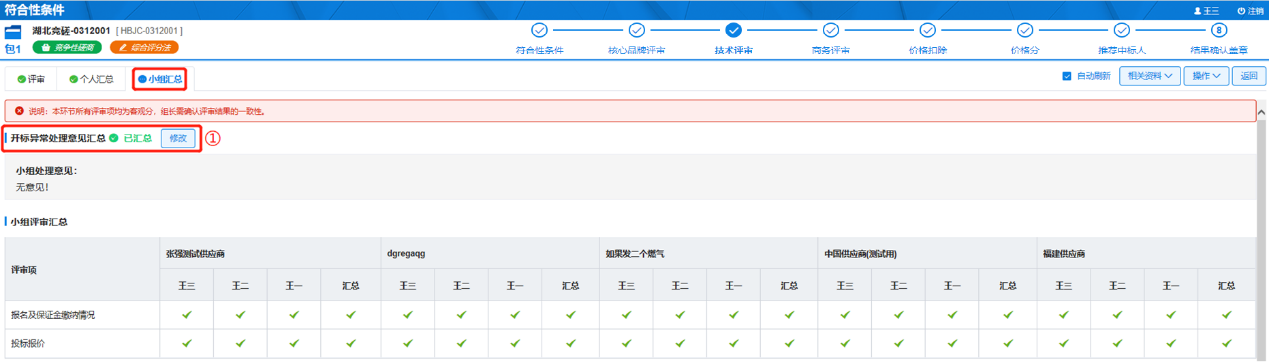Click the 小组处理意见 label

point(46,170)
